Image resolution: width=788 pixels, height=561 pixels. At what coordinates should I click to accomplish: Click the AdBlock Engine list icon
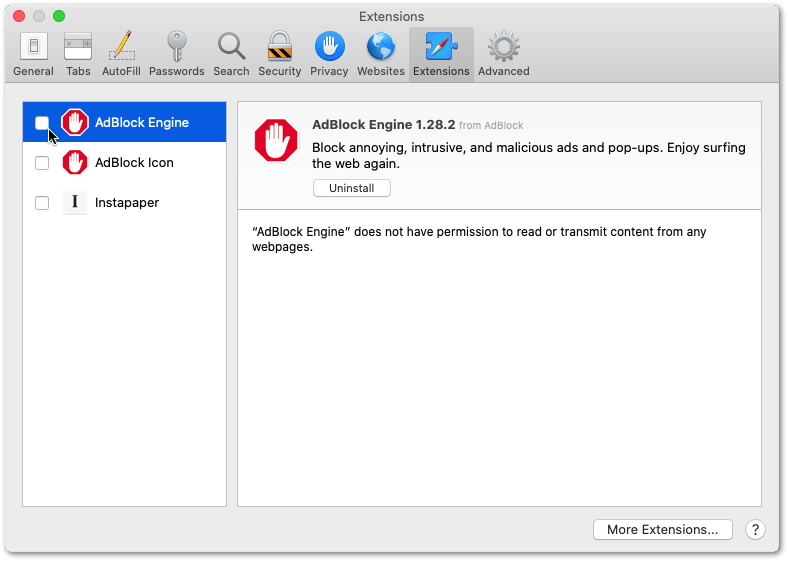(x=75, y=122)
